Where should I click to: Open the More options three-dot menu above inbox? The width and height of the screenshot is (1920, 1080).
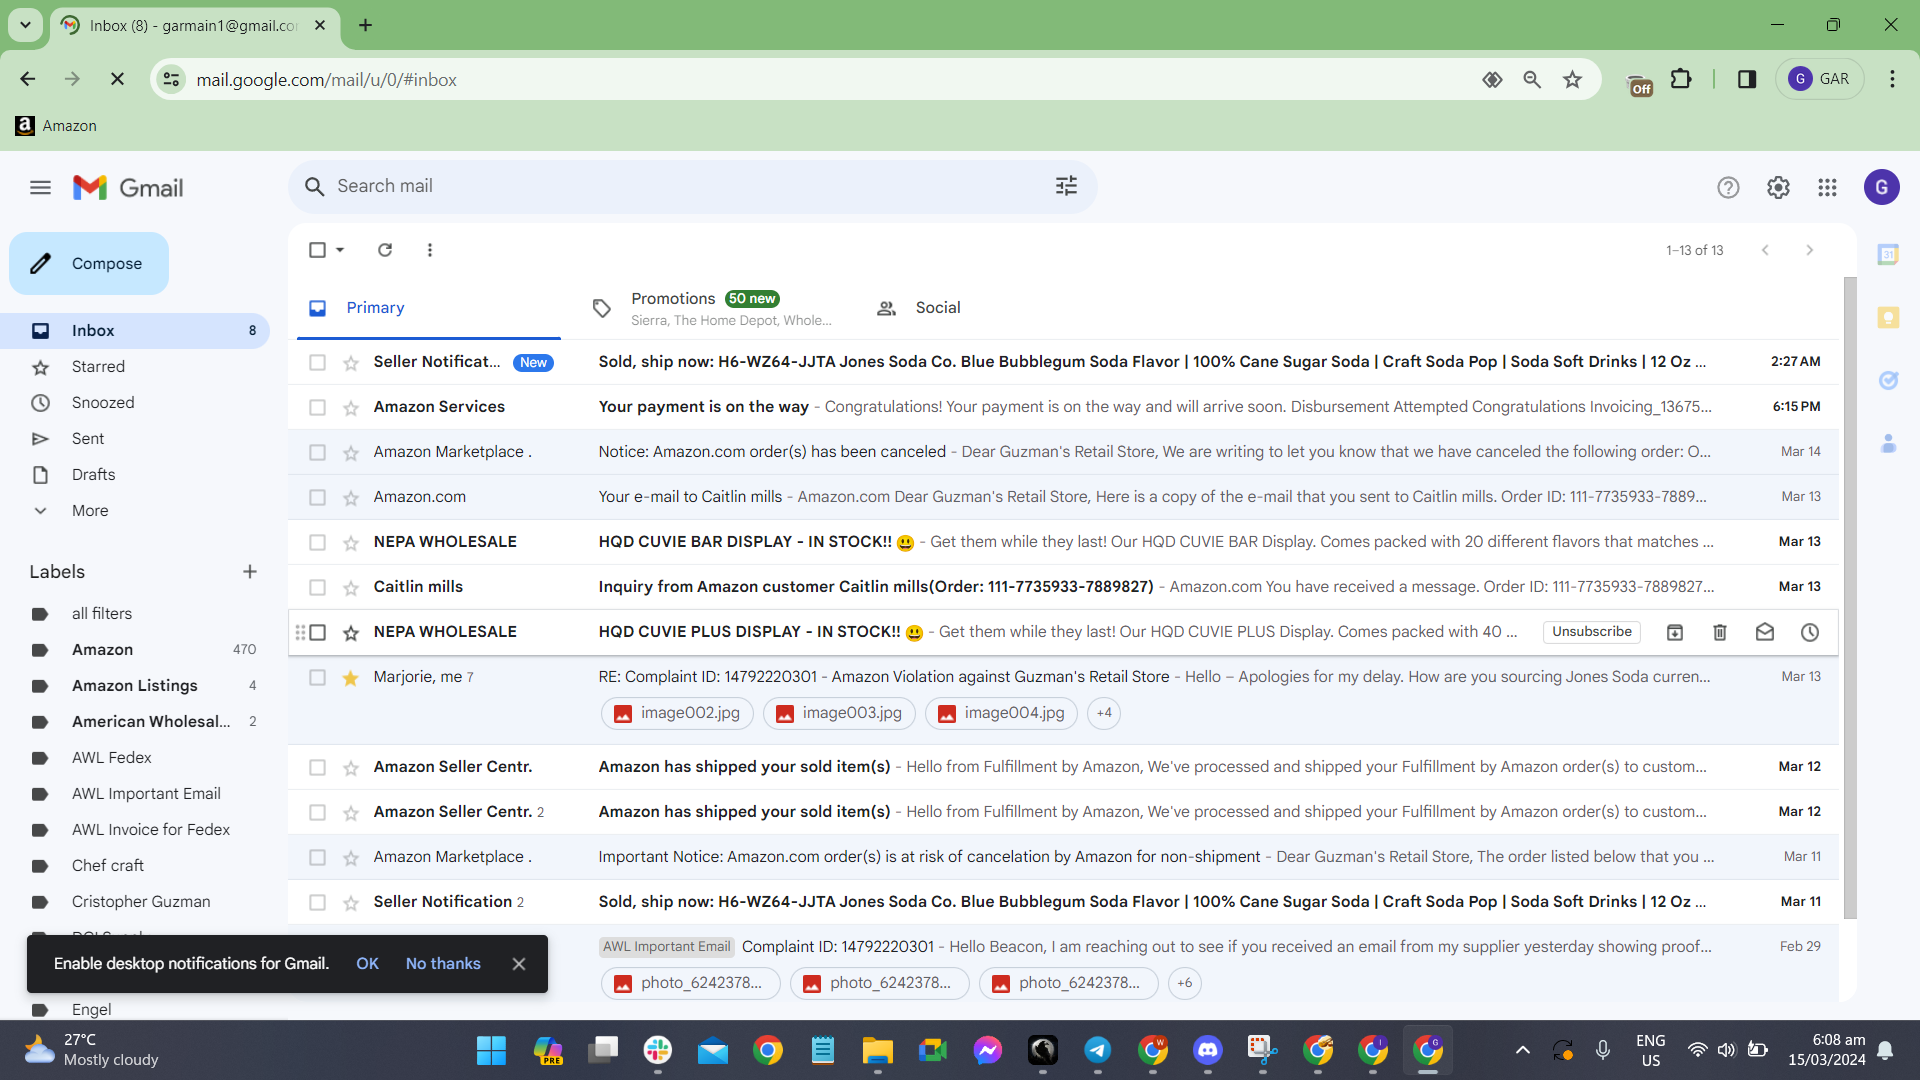point(430,250)
